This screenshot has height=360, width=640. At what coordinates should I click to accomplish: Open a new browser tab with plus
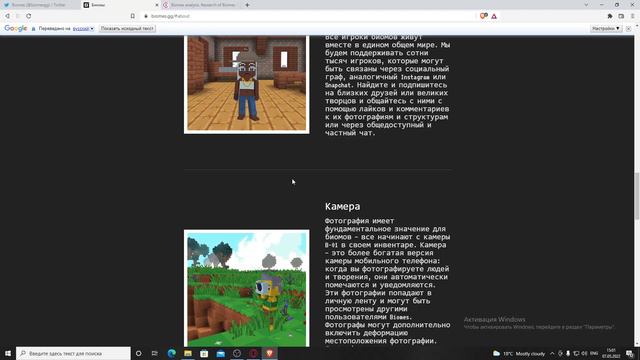[247, 5]
